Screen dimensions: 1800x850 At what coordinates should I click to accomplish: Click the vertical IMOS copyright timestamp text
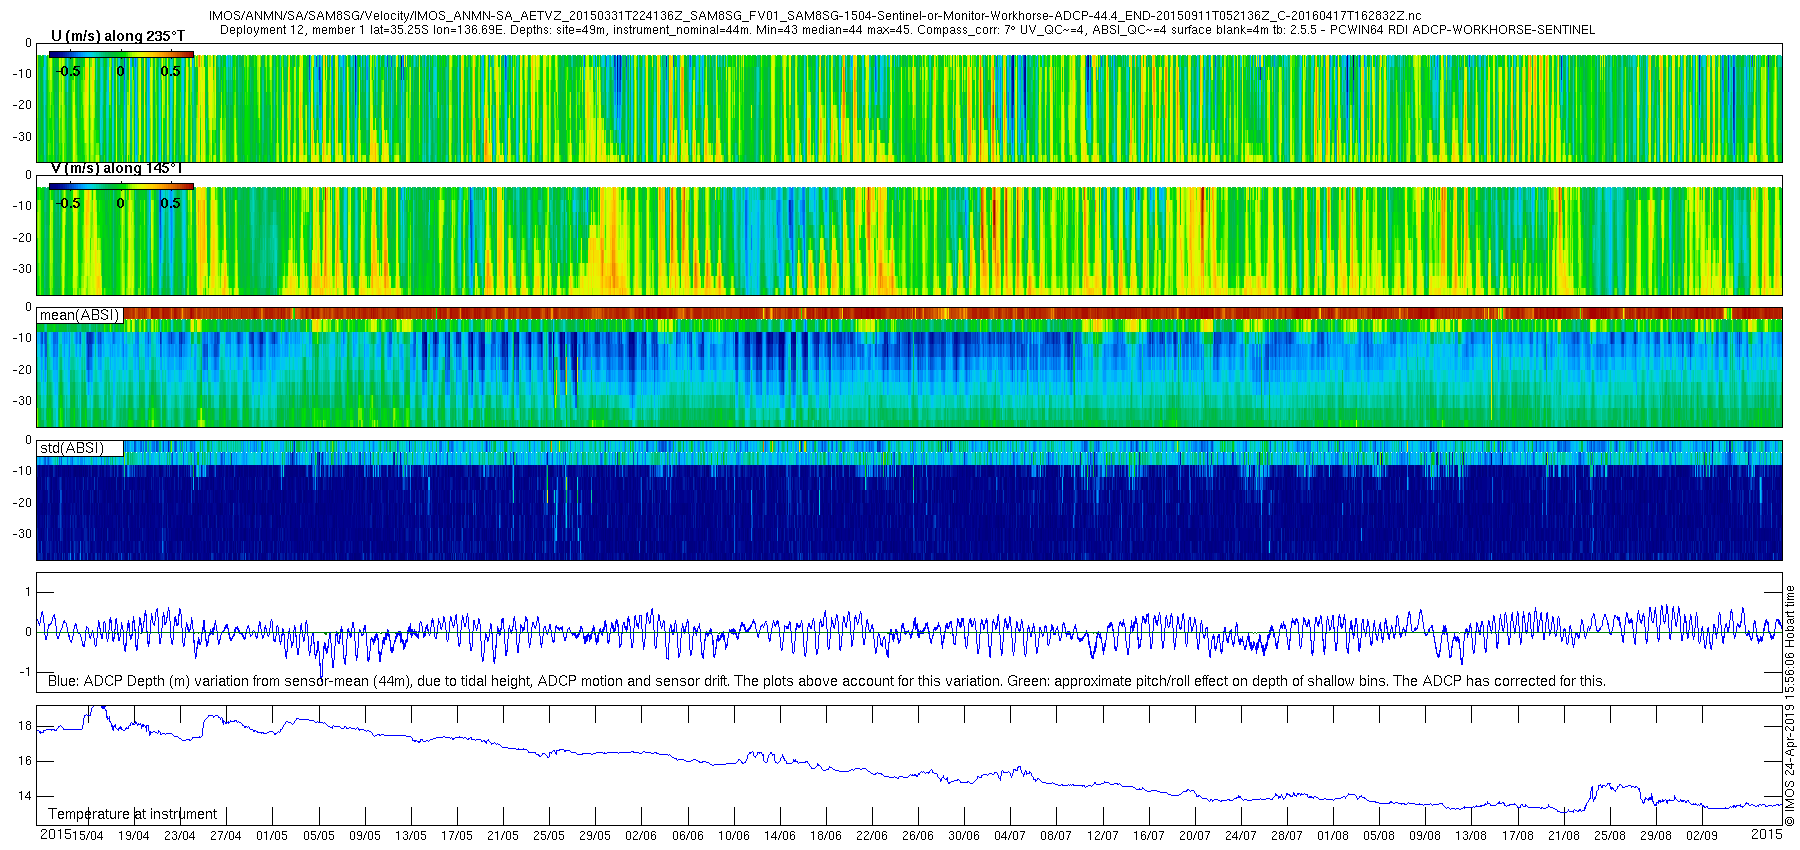click(1790, 706)
